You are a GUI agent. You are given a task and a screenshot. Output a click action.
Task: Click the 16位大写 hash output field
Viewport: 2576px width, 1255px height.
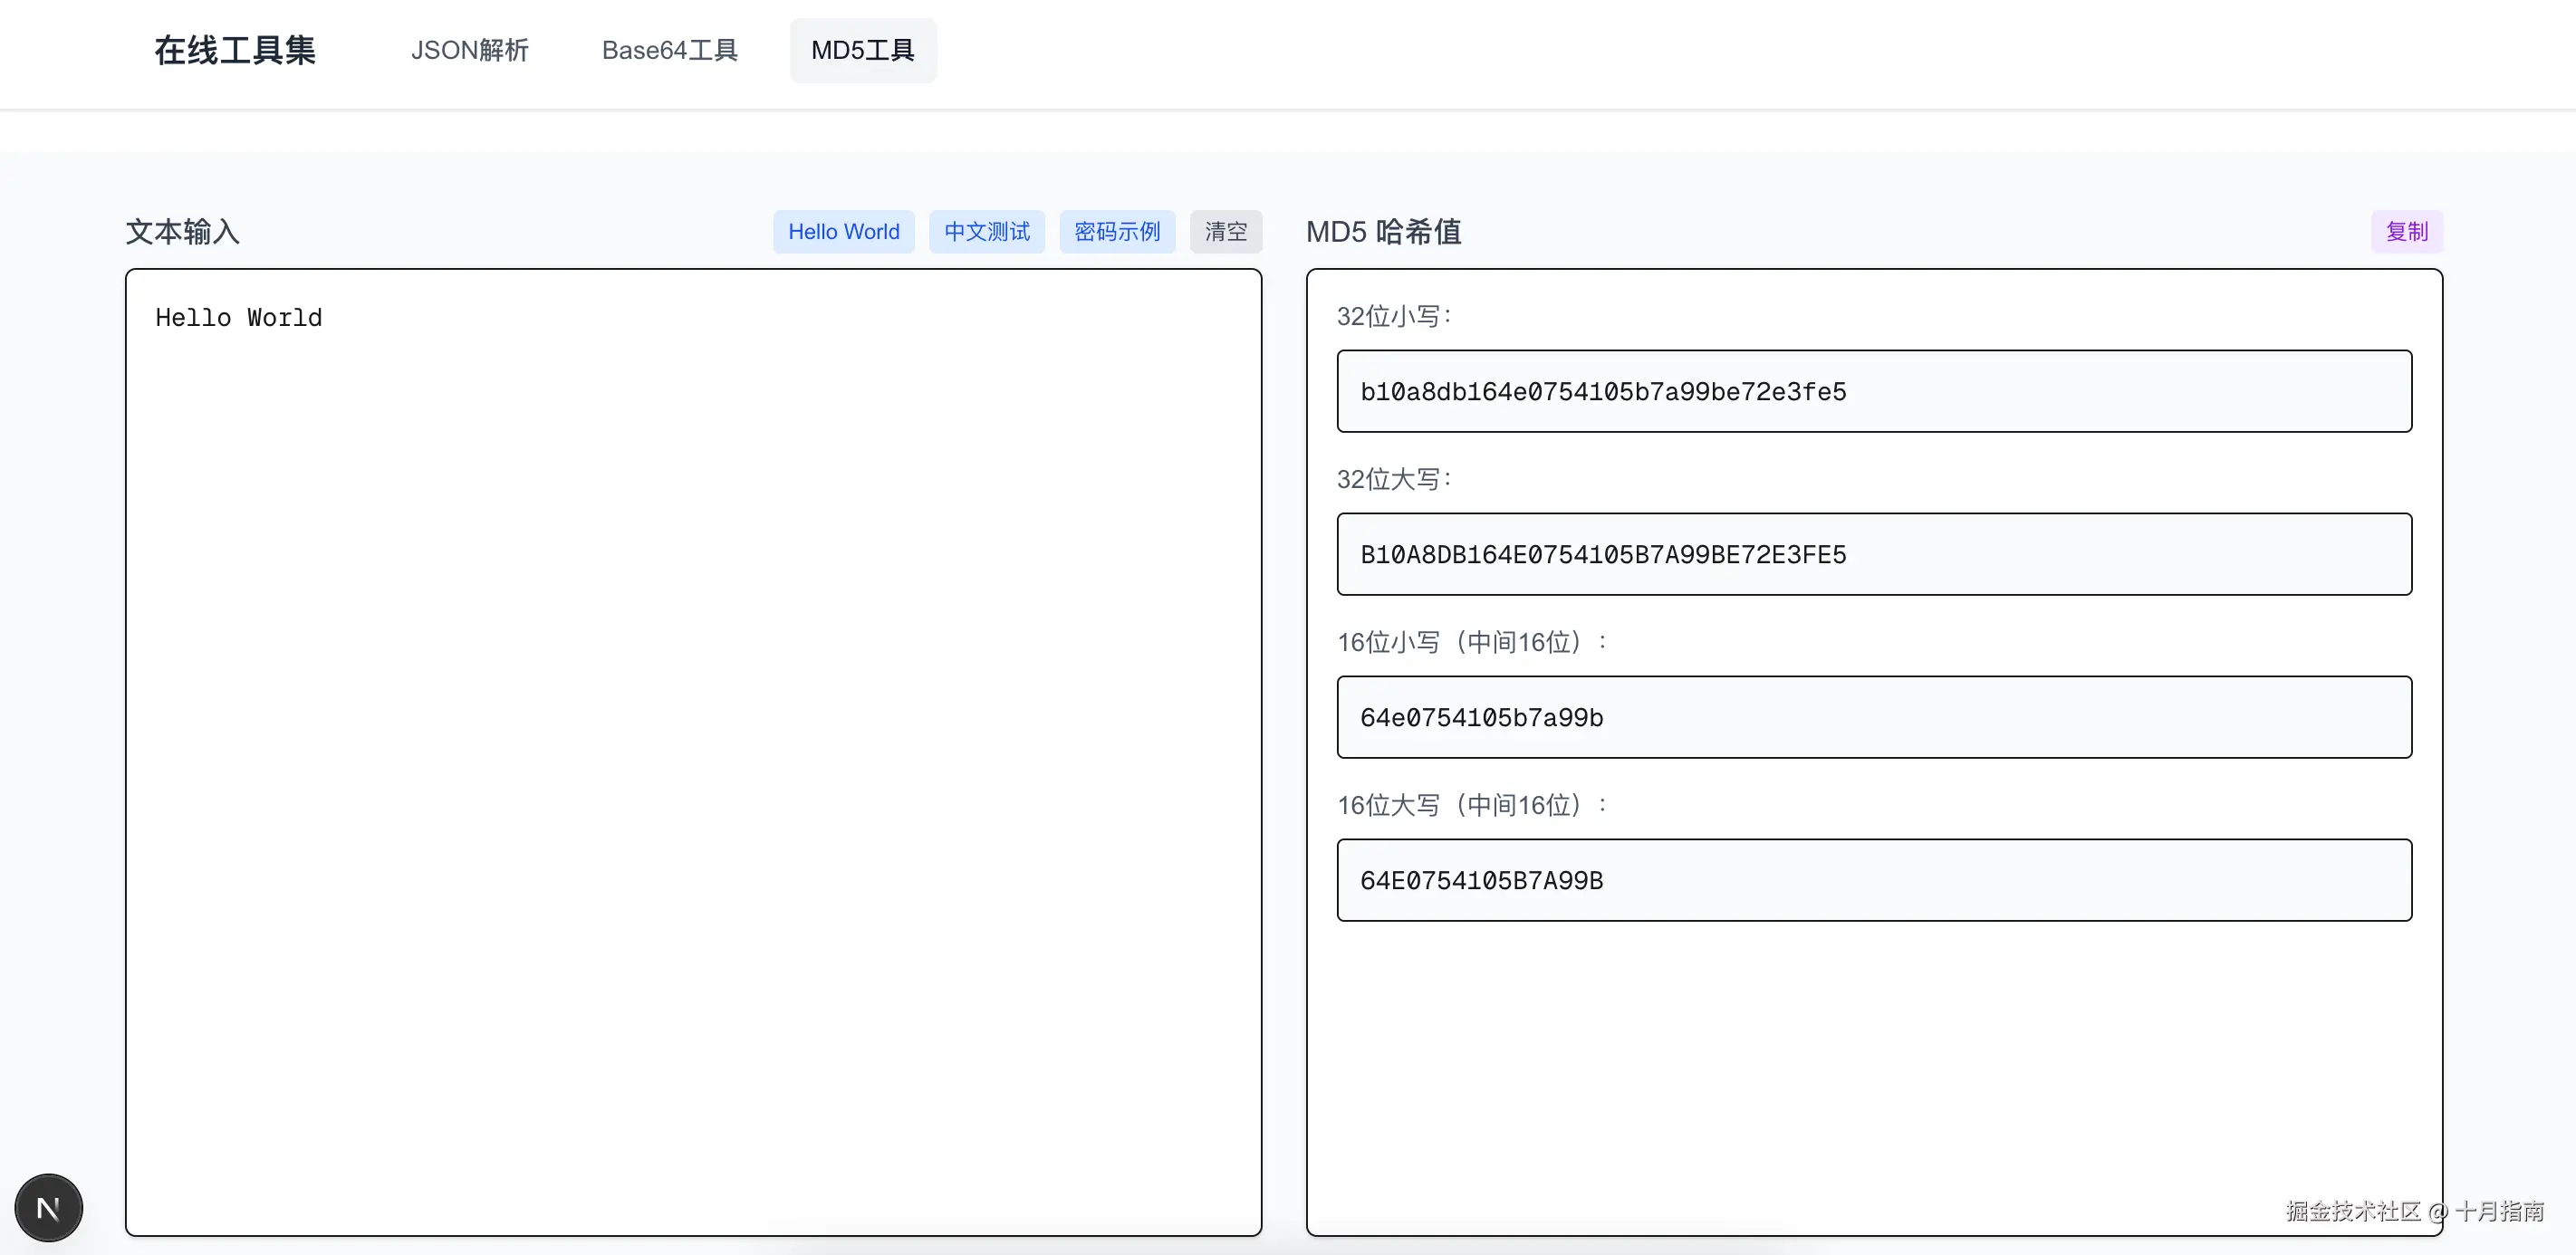[1873, 880]
